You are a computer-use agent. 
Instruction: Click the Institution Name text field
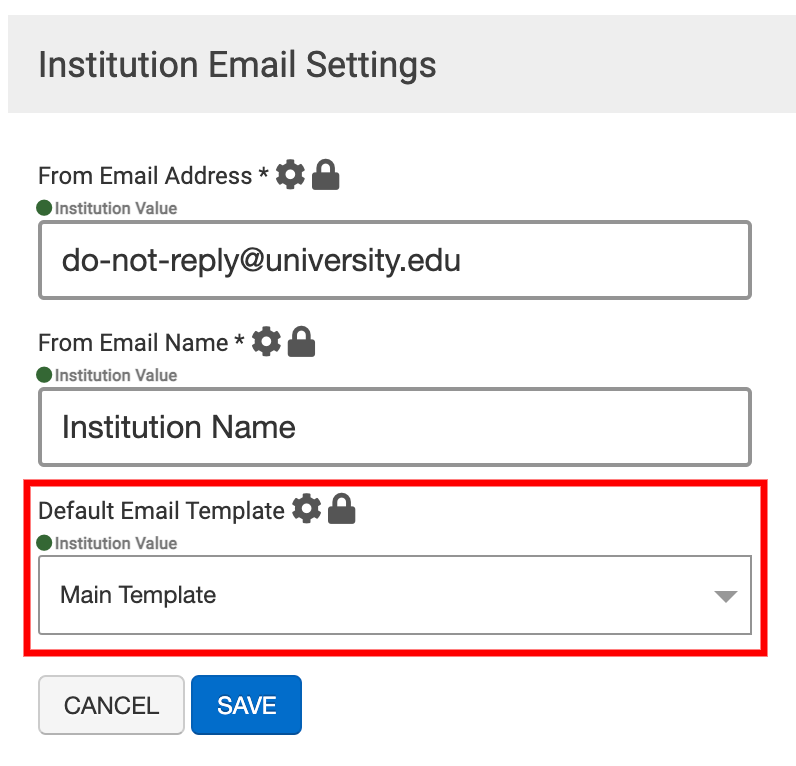[394, 427]
